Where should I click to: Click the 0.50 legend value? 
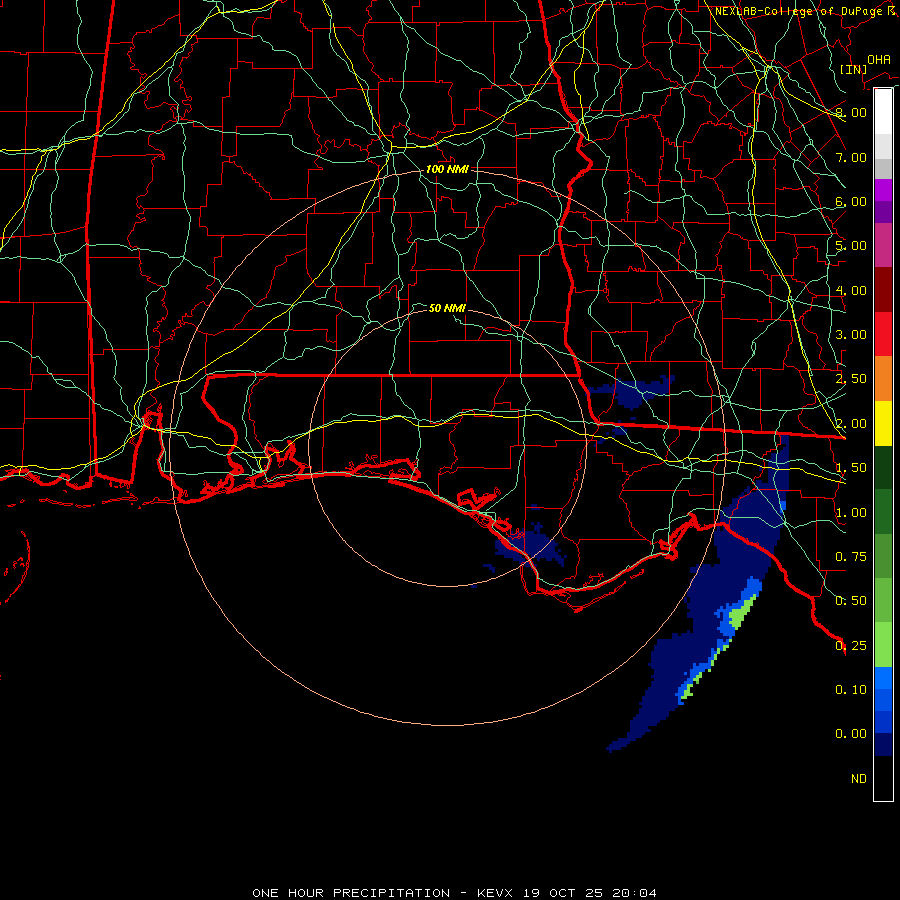point(851,601)
